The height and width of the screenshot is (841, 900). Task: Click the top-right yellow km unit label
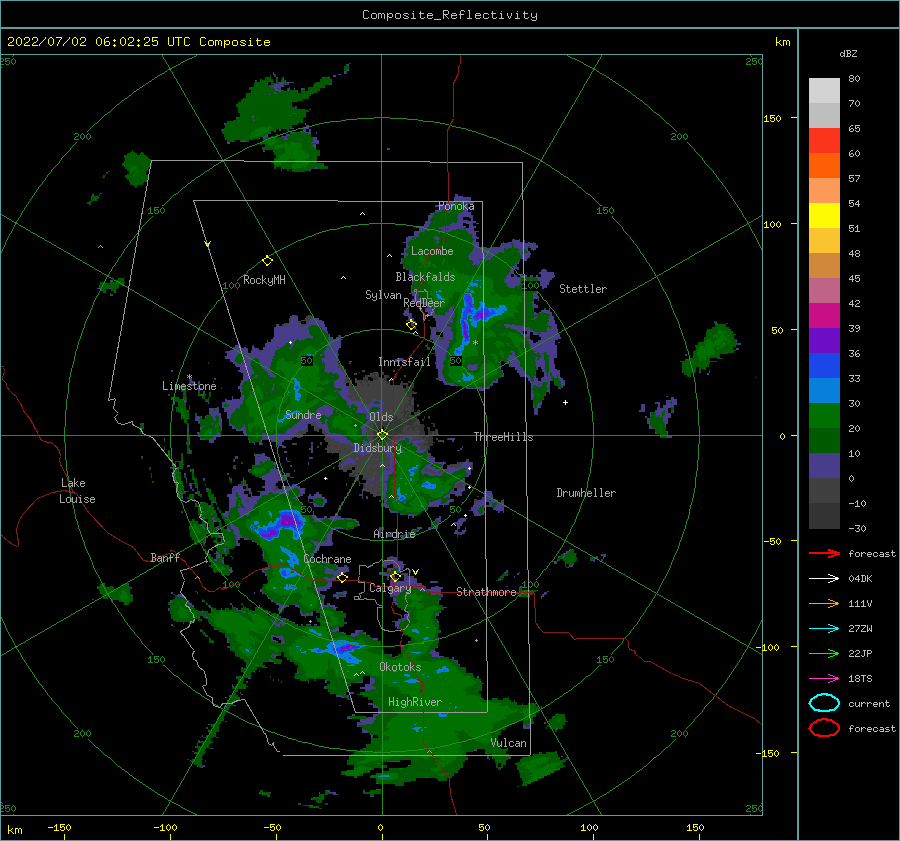782,42
